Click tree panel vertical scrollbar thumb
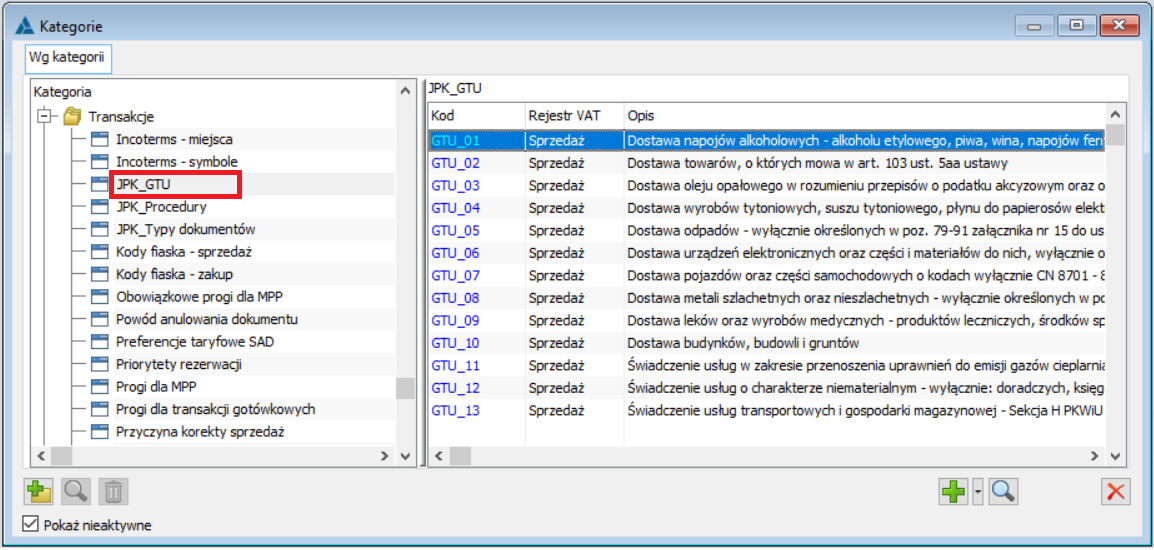Screen dimensions: 1154x550 point(405,388)
